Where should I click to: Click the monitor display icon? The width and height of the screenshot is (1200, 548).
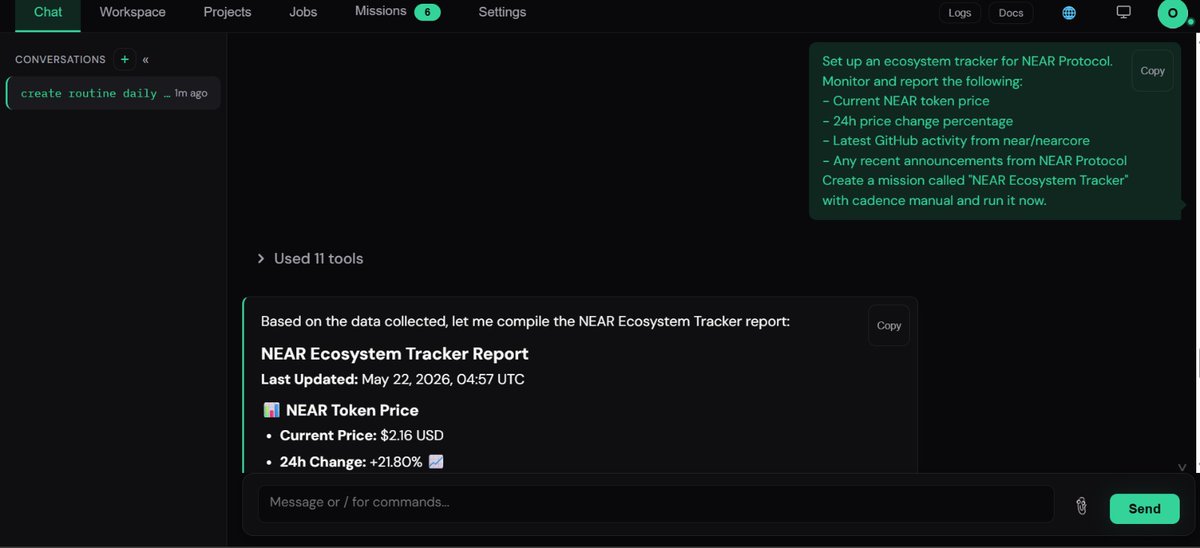pos(1123,12)
